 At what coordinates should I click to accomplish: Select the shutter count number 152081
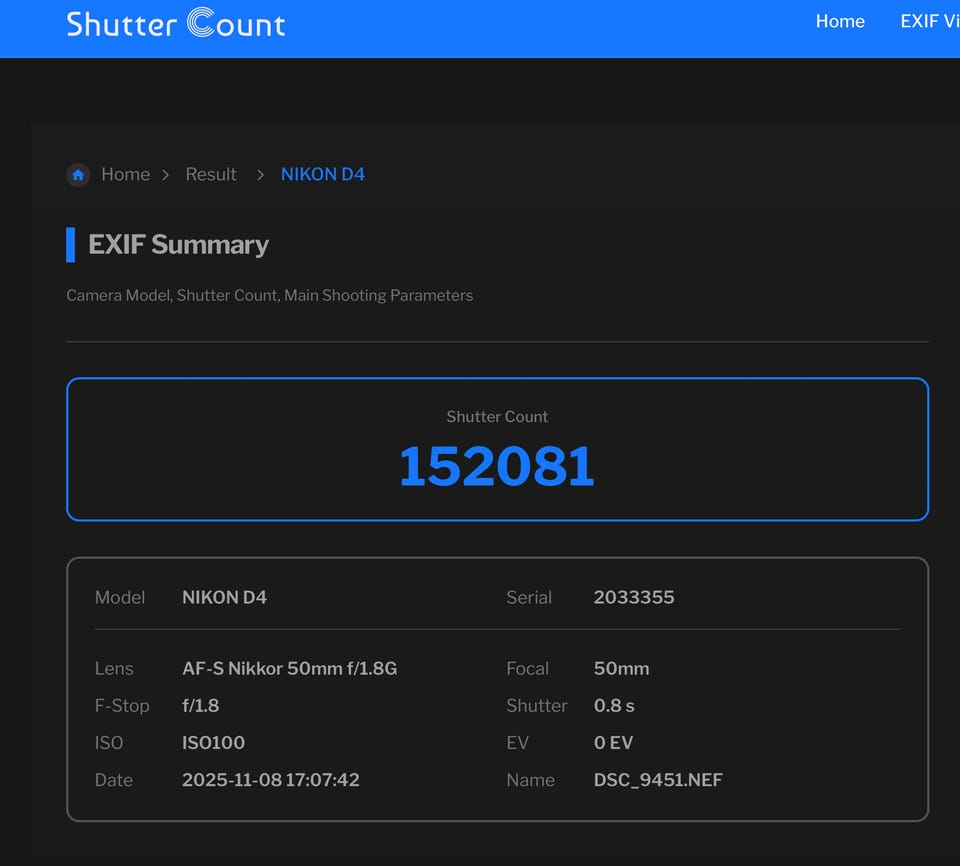497,467
